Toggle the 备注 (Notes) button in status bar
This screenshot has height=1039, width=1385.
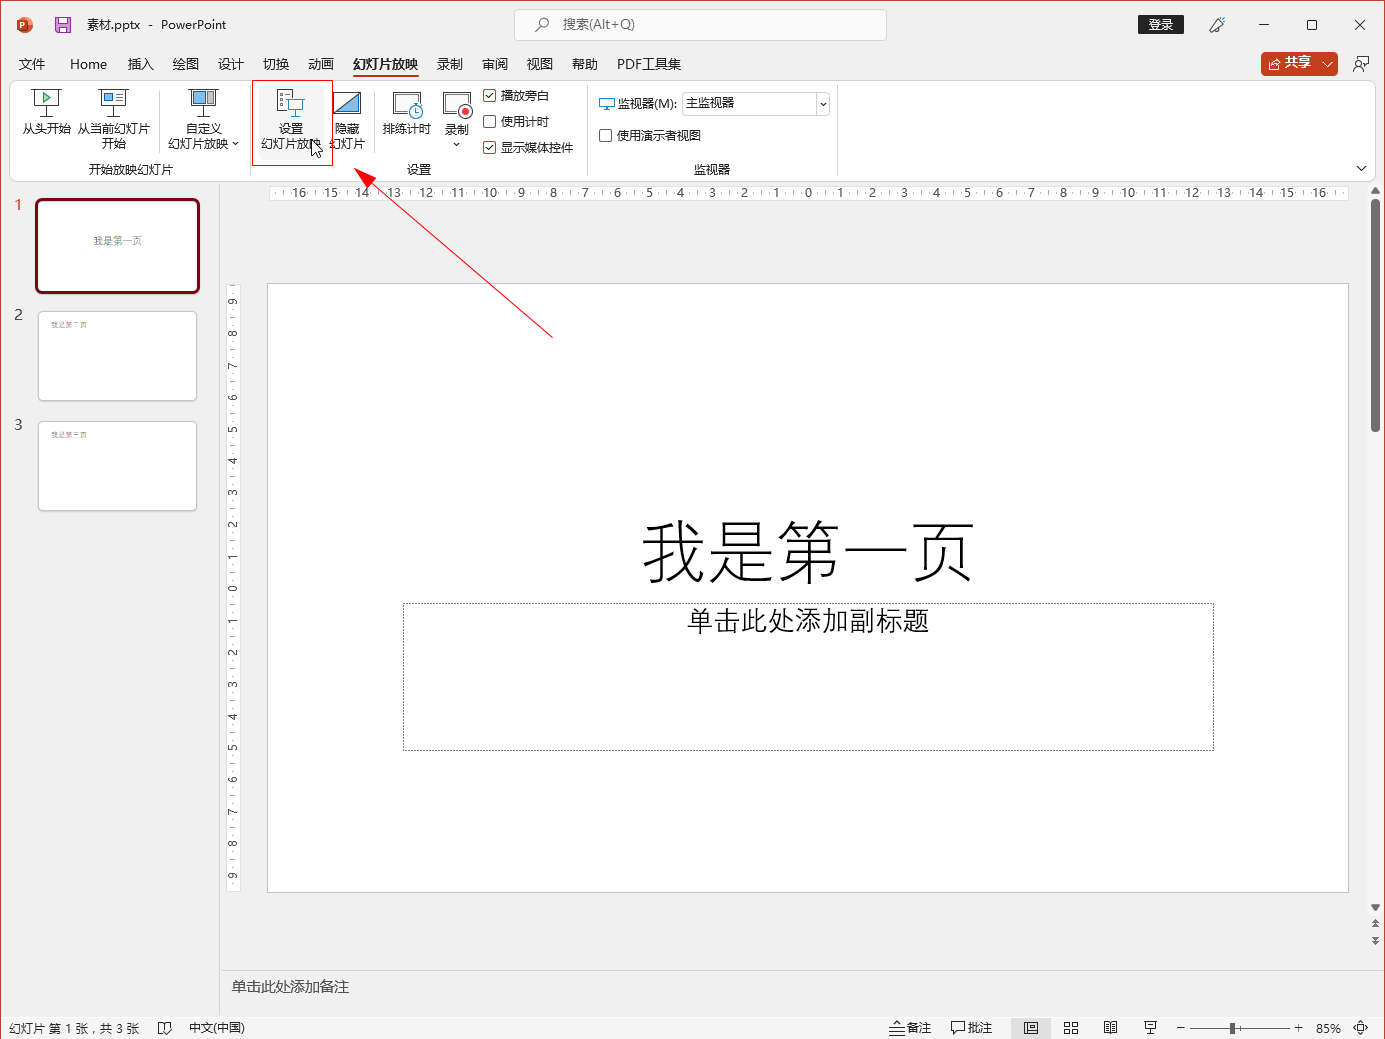point(910,1028)
